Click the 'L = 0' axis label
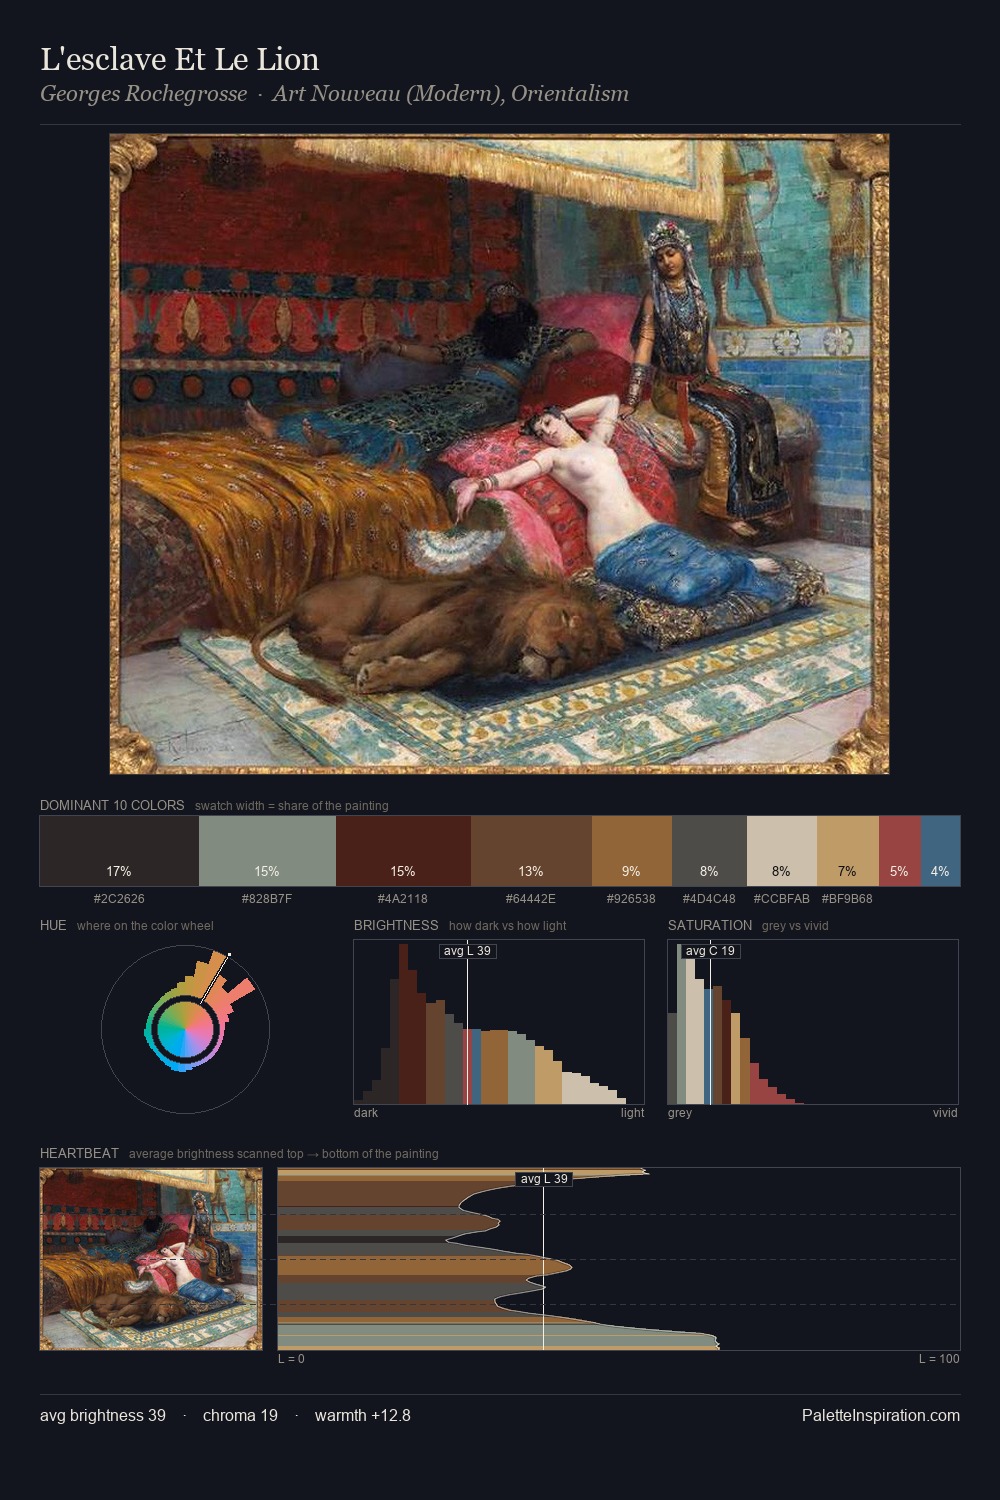This screenshot has height=1500, width=1000. [291, 1359]
